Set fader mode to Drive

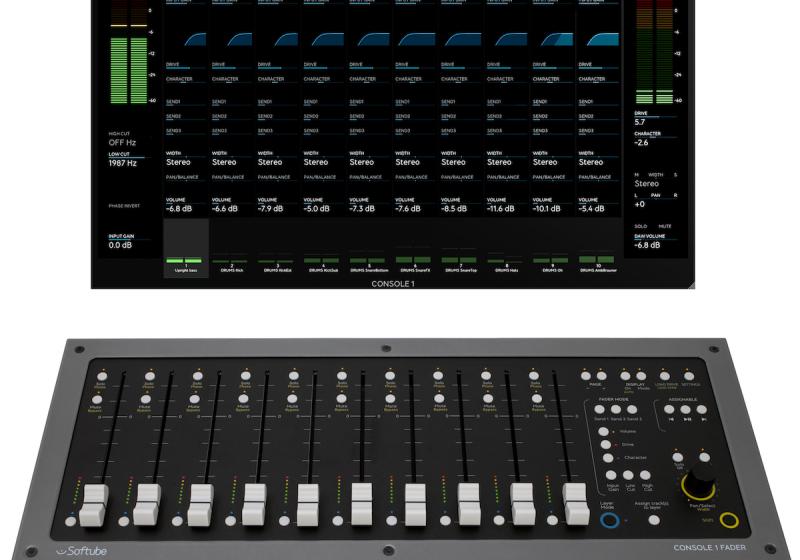click(x=606, y=445)
